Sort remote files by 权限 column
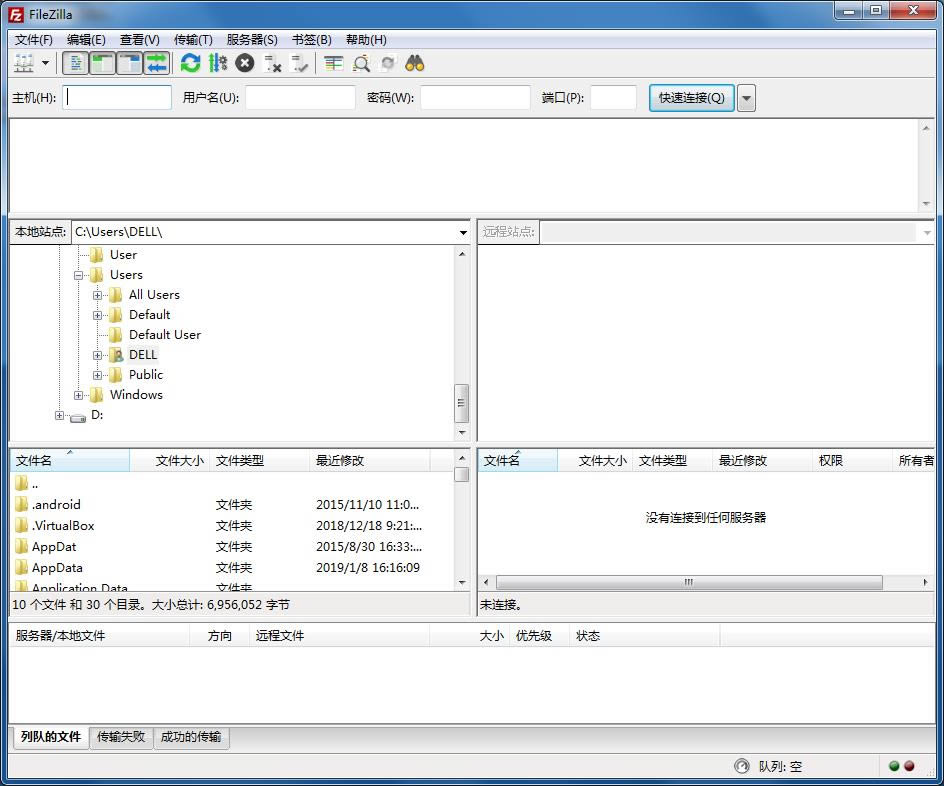Screen dimensions: 944x786 852,460
